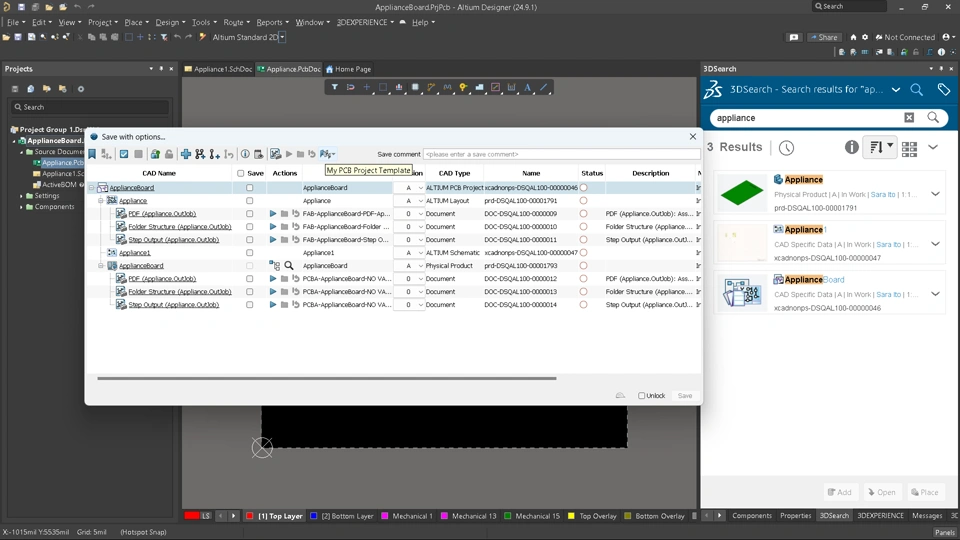The width and height of the screenshot is (960, 540).
Task: Click the Panels button in status bar
Action: (945, 532)
